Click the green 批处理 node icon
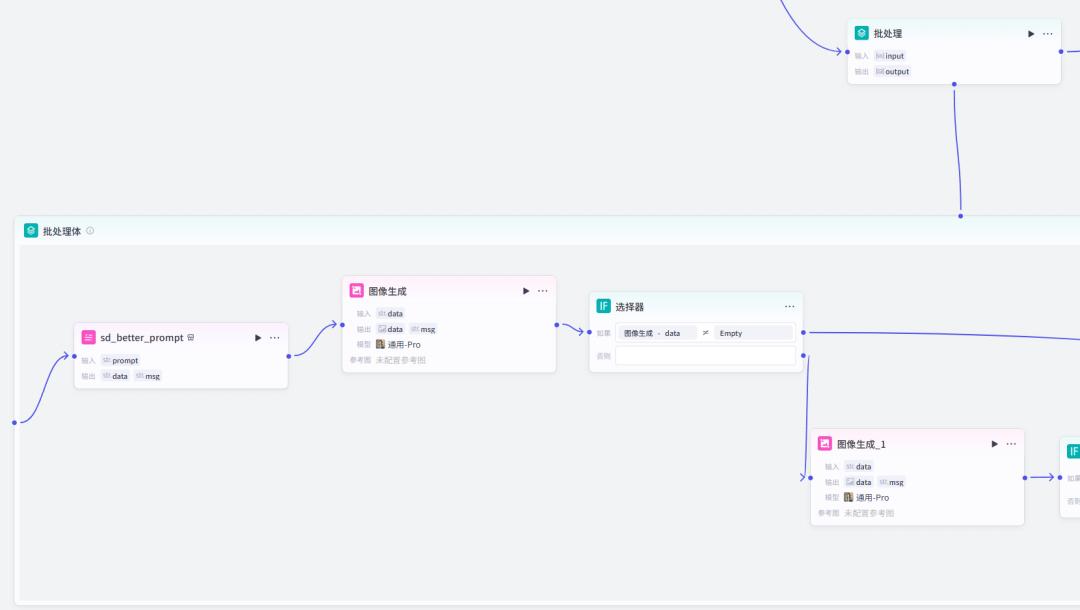Viewport: 1080px width, 610px height. pyautogui.click(x=862, y=33)
